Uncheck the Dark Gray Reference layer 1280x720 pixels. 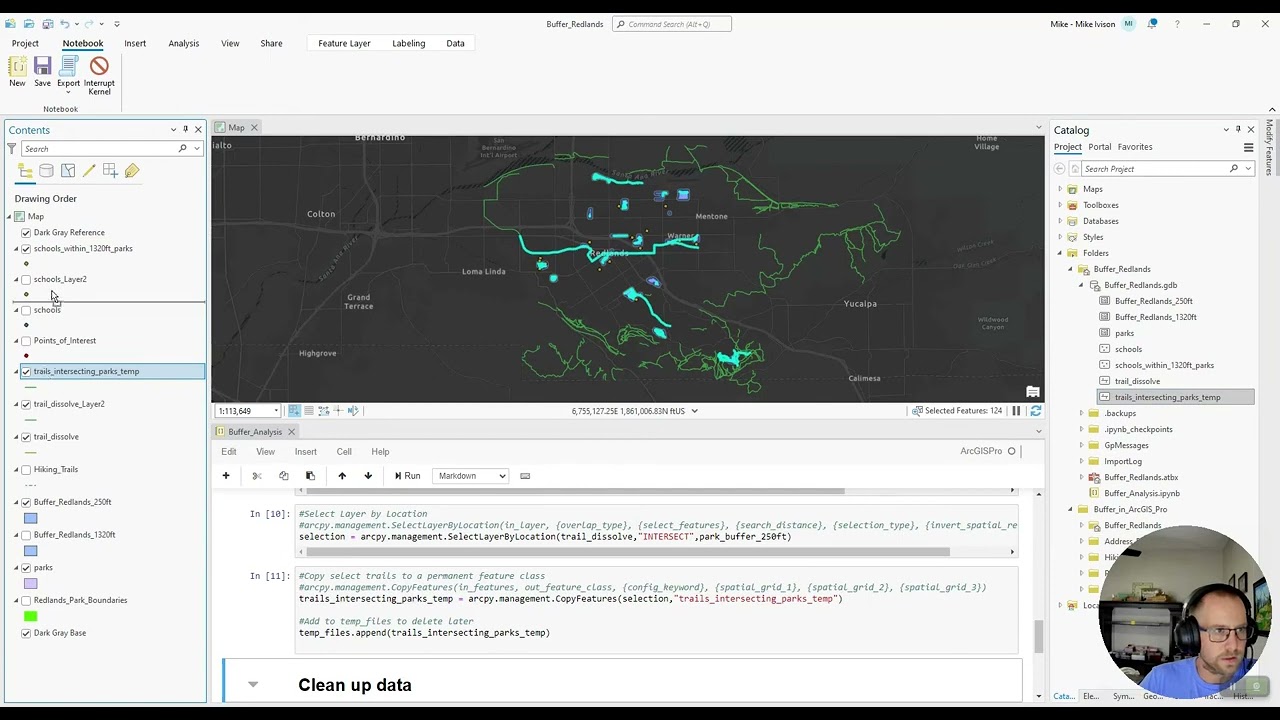[26, 233]
